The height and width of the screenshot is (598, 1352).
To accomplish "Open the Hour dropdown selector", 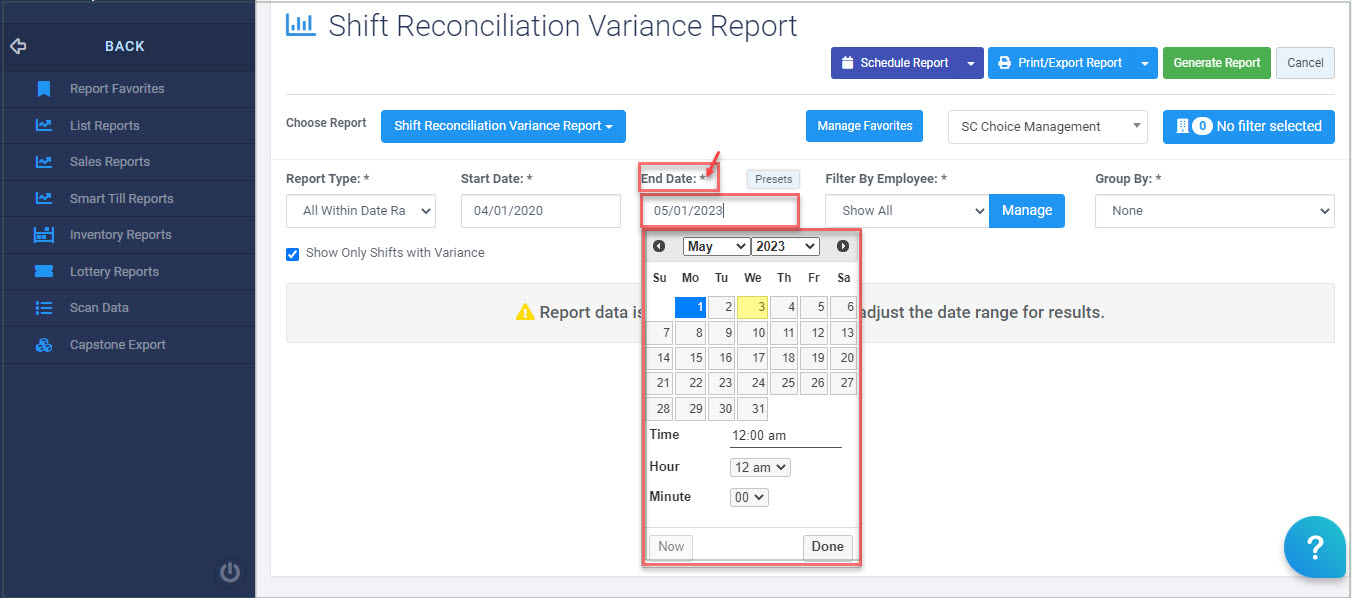I will (759, 467).
